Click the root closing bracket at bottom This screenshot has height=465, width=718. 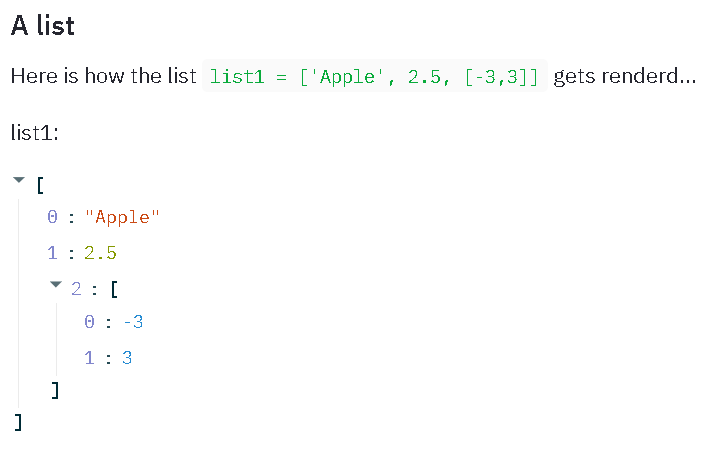coord(18,422)
